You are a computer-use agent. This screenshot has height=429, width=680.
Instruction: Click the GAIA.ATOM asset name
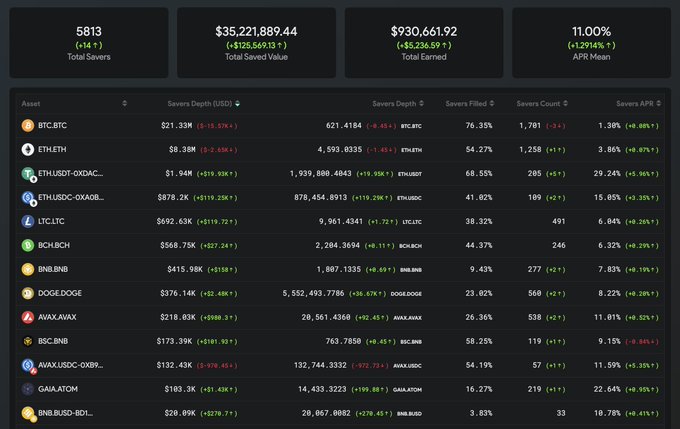[x=58, y=389]
